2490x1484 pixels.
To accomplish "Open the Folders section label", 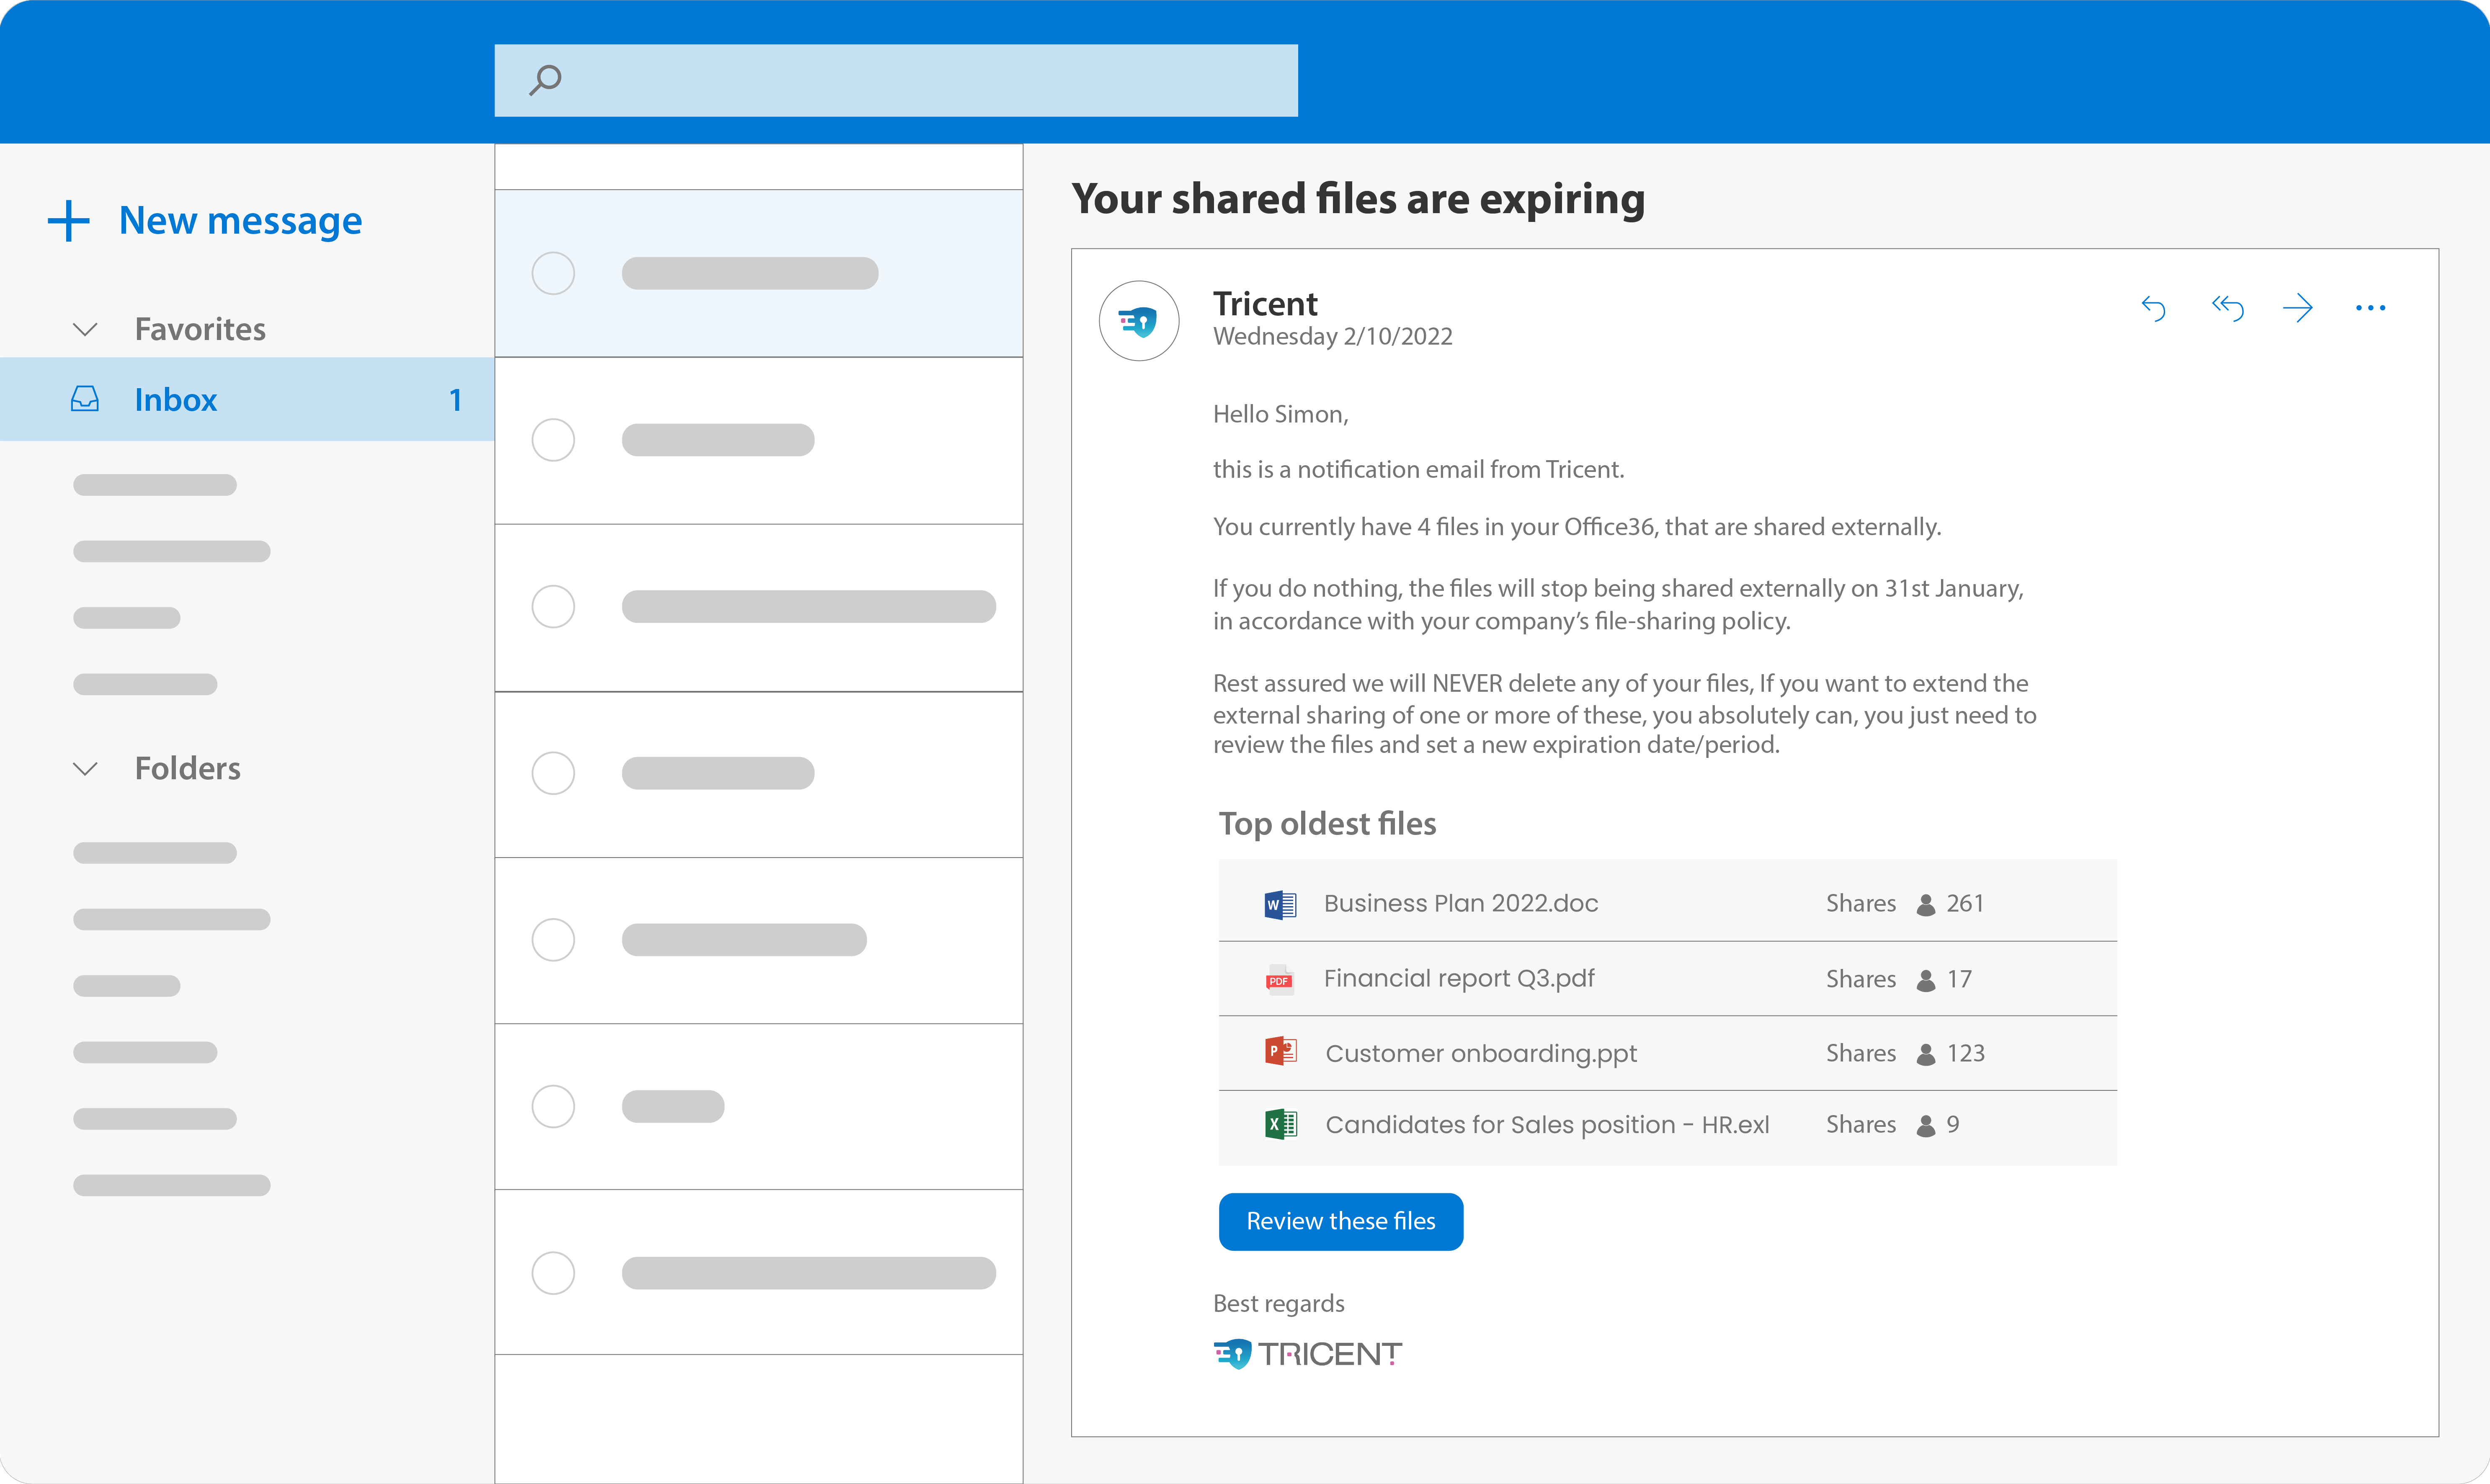I will [x=188, y=768].
